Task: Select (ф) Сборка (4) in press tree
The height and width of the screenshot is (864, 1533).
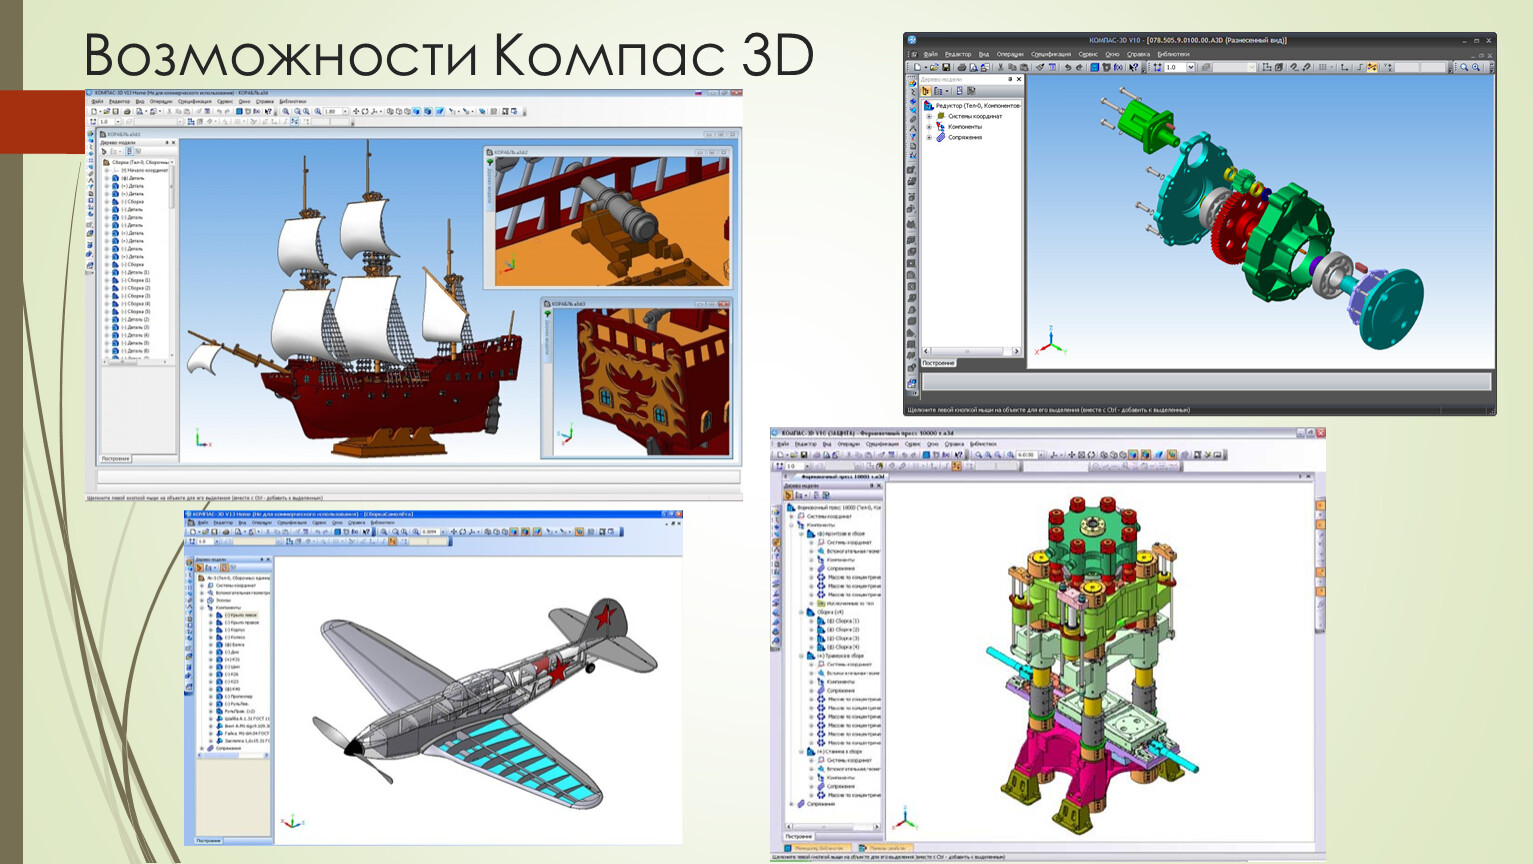Action: point(843,647)
